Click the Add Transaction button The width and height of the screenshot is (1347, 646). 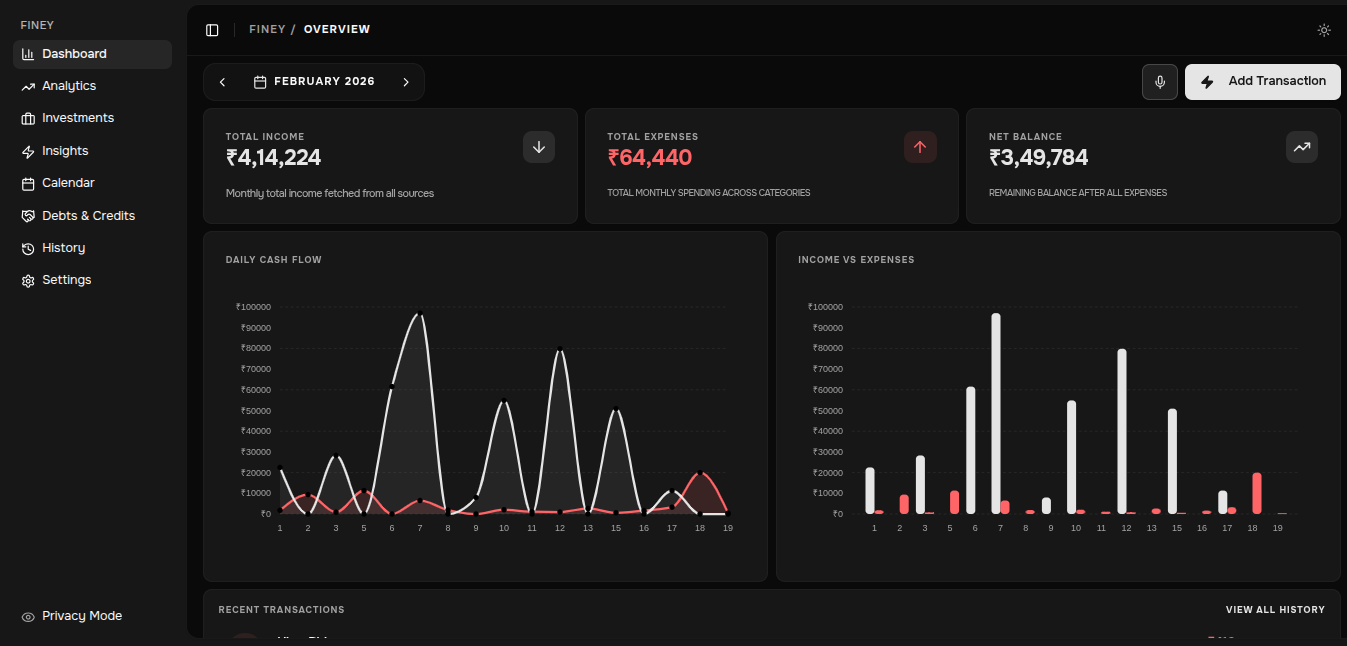point(1262,82)
